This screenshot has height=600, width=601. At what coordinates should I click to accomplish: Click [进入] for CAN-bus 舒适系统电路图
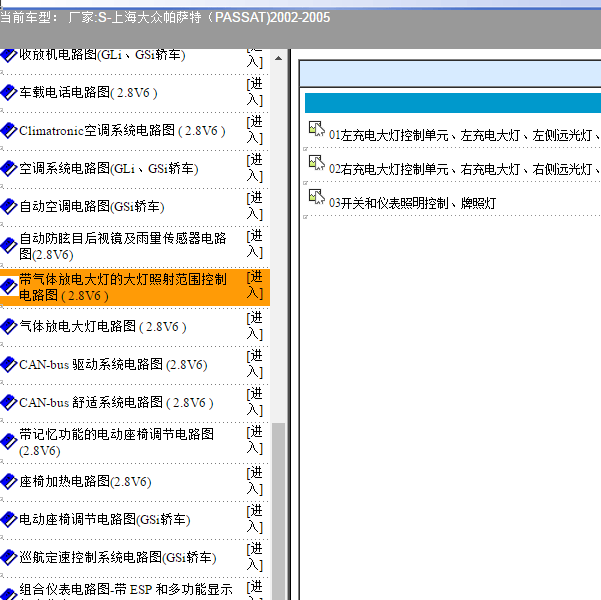[255, 402]
